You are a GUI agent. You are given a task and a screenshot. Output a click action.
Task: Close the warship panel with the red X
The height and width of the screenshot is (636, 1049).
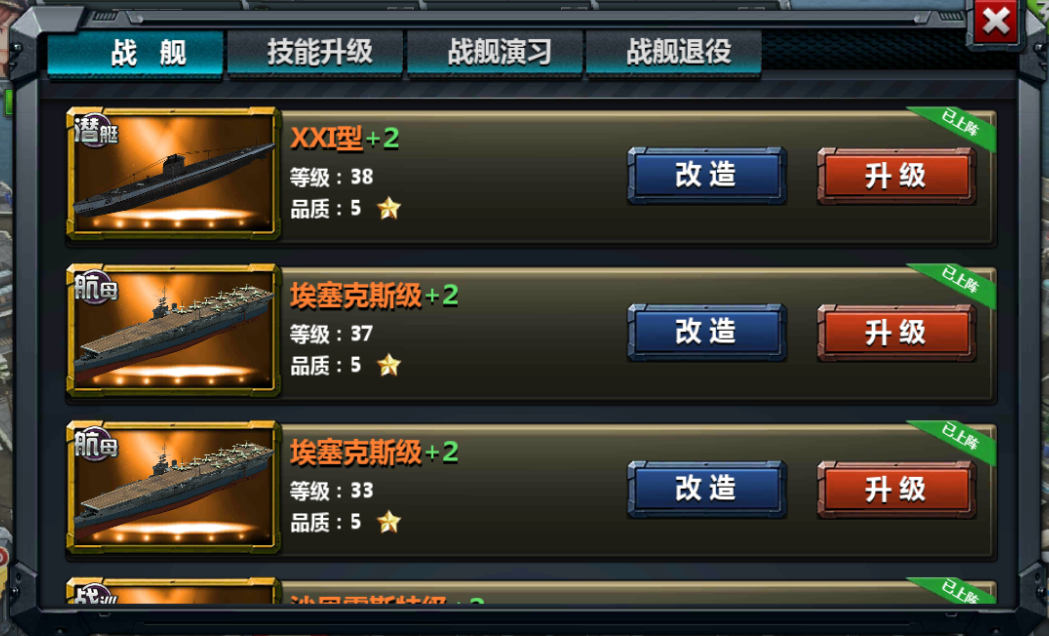[x=995, y=23]
